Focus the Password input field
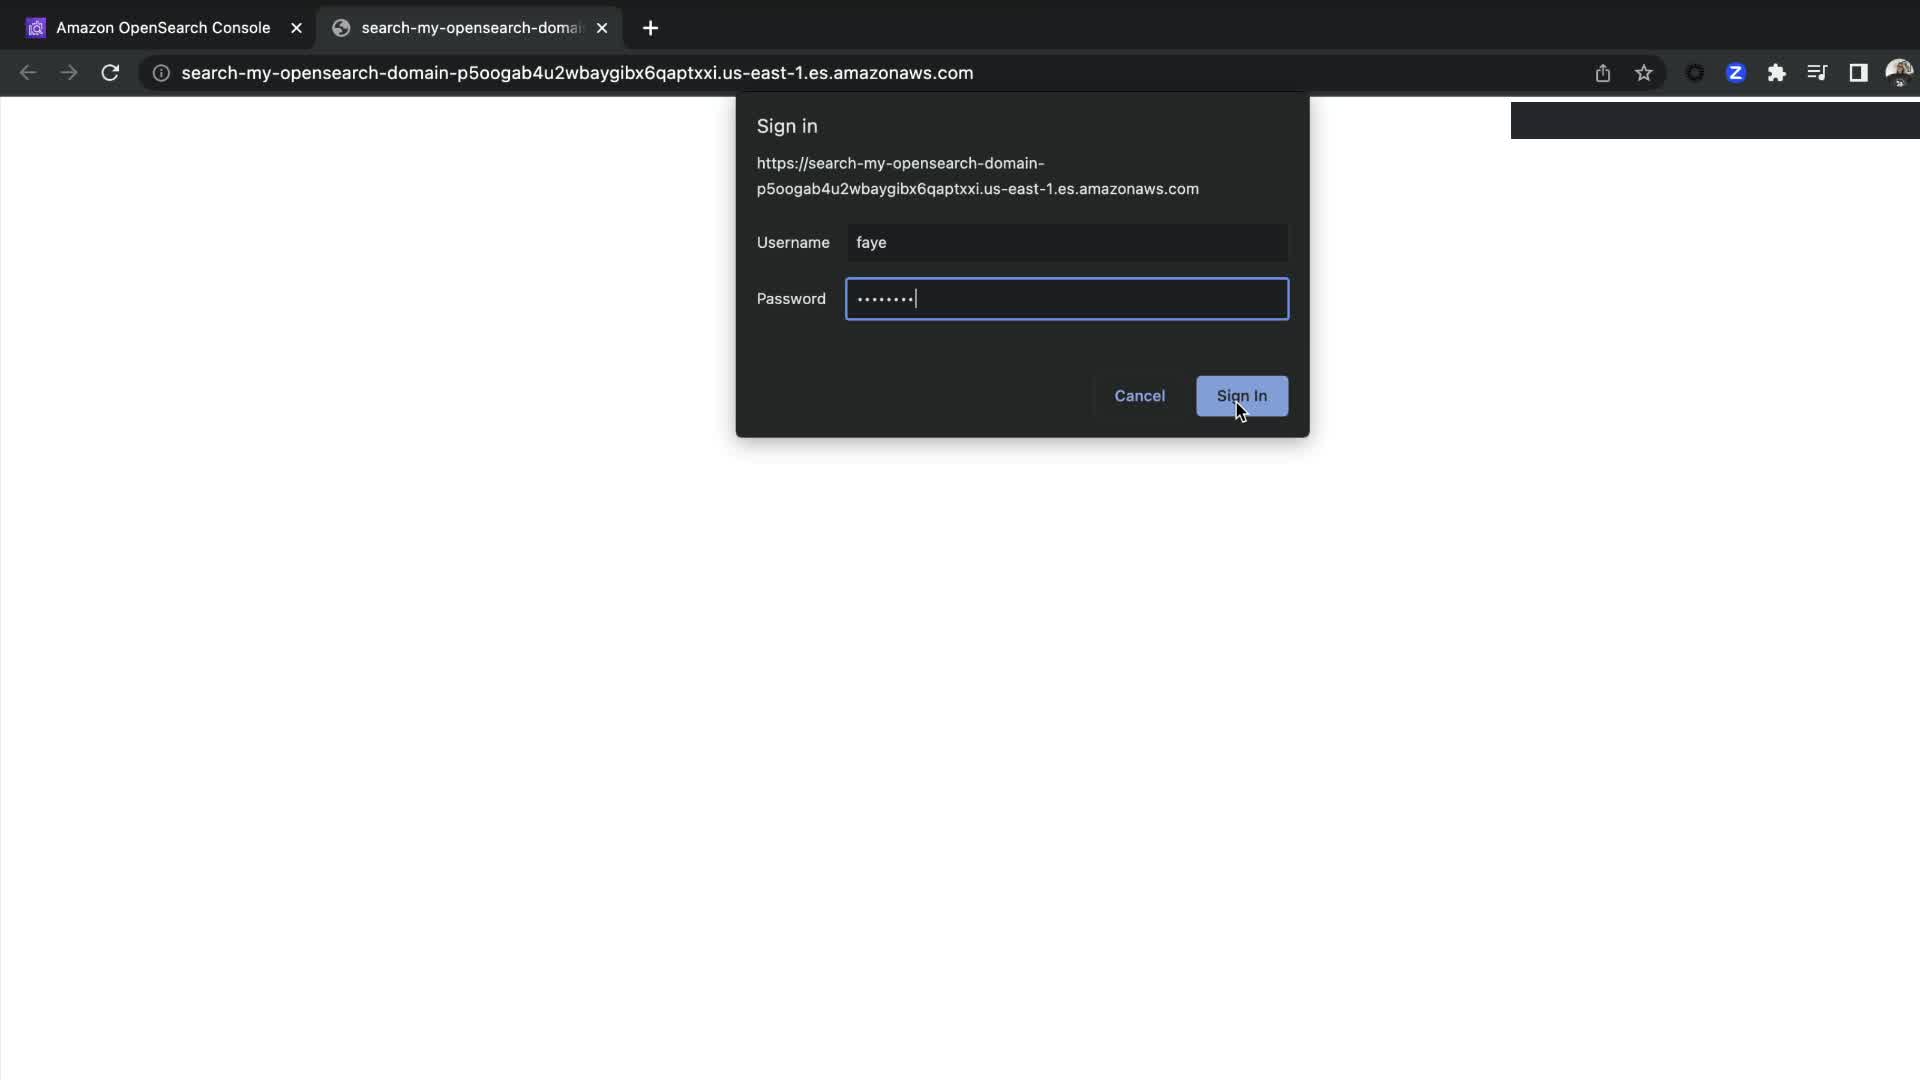The image size is (1920, 1080). (x=1066, y=299)
